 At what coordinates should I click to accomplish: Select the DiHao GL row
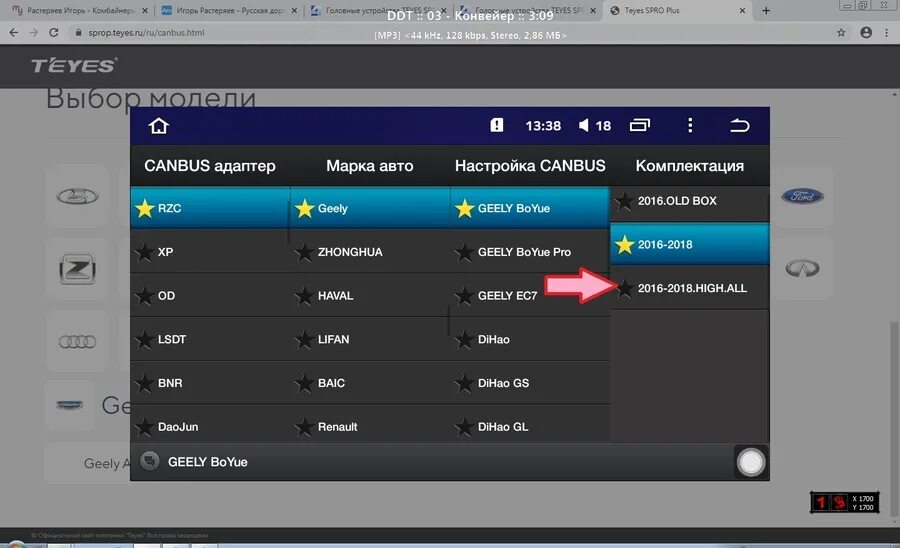coord(530,424)
